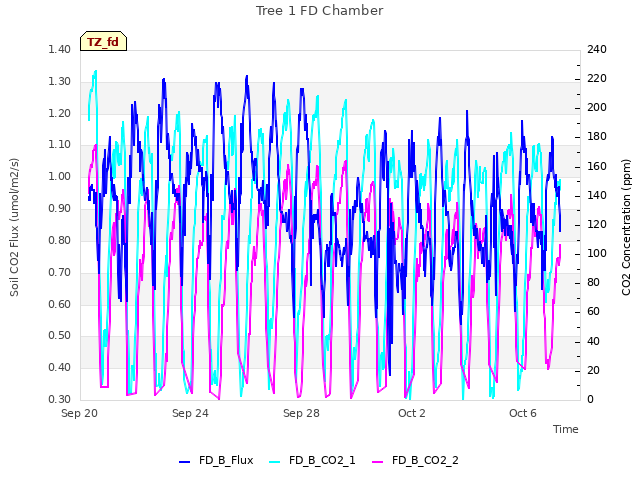Click the 80 right axis value
Screen dimensions: 640x480
pos(593,283)
